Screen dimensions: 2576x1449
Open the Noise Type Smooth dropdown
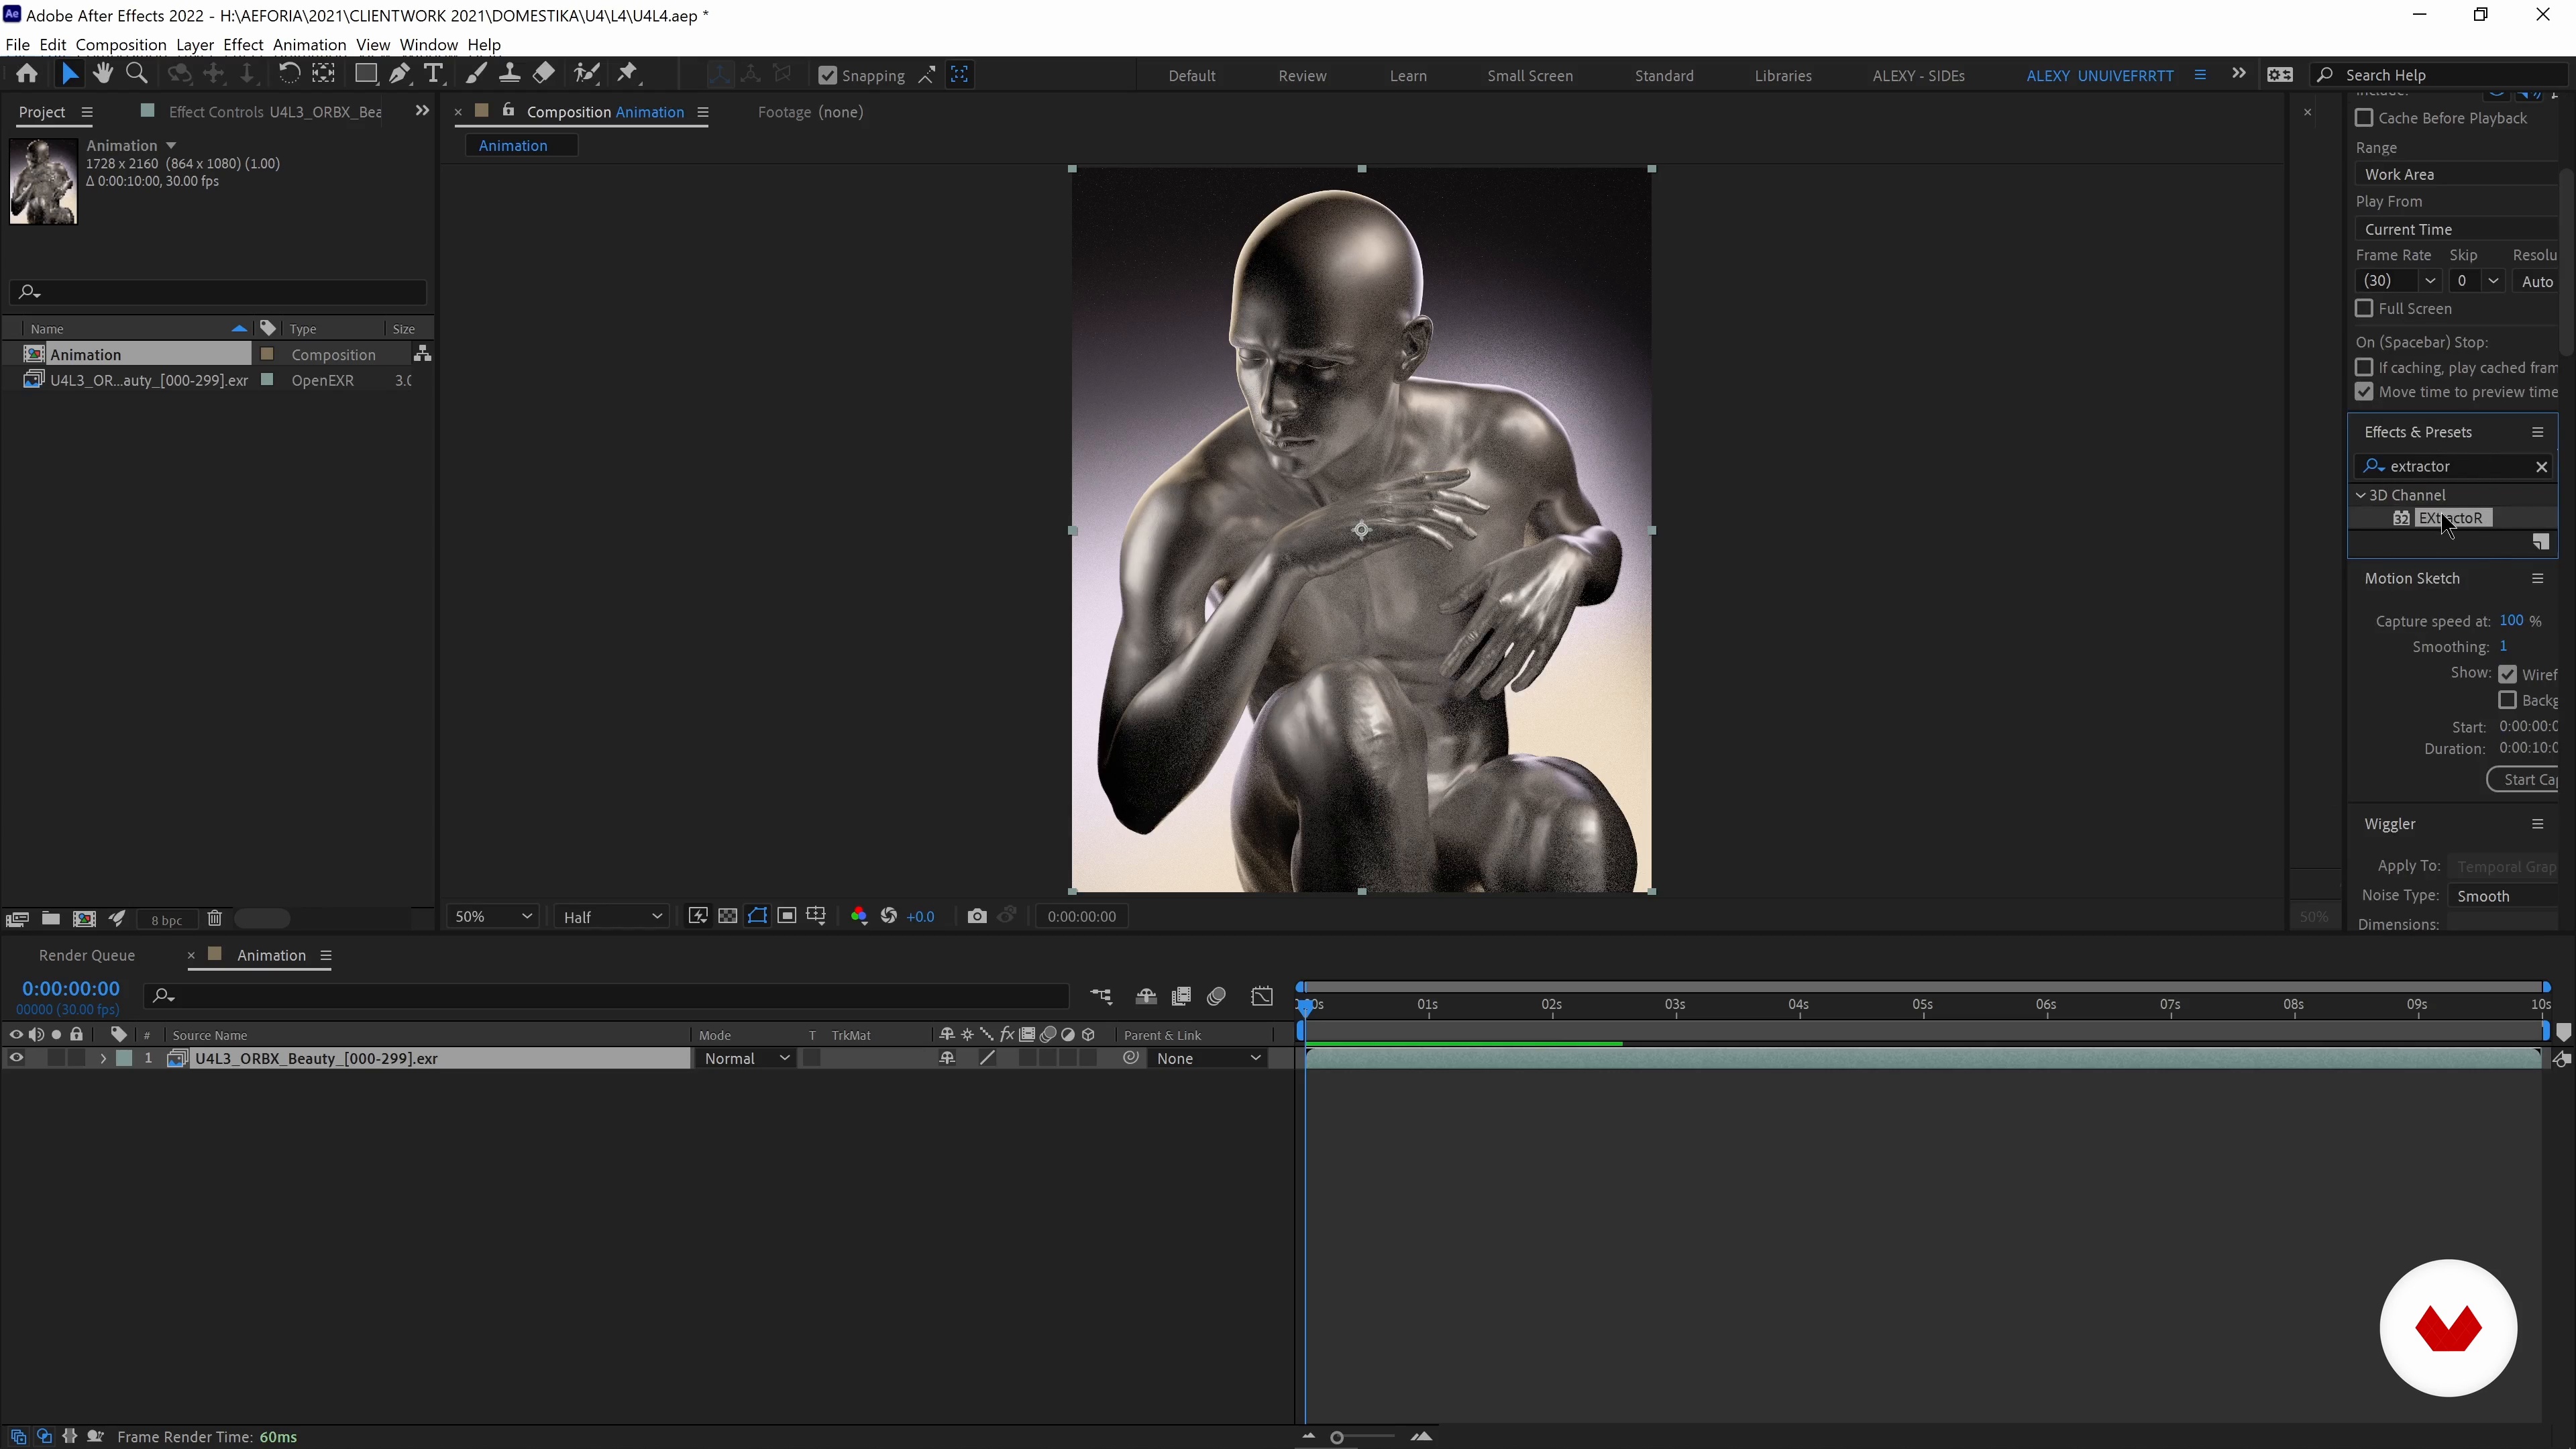click(2503, 896)
